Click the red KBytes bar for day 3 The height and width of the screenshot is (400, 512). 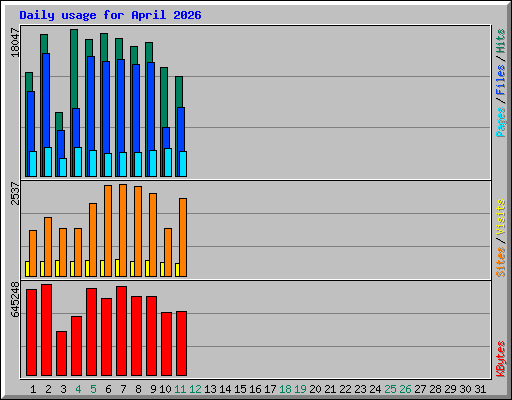pyautogui.click(x=61, y=353)
